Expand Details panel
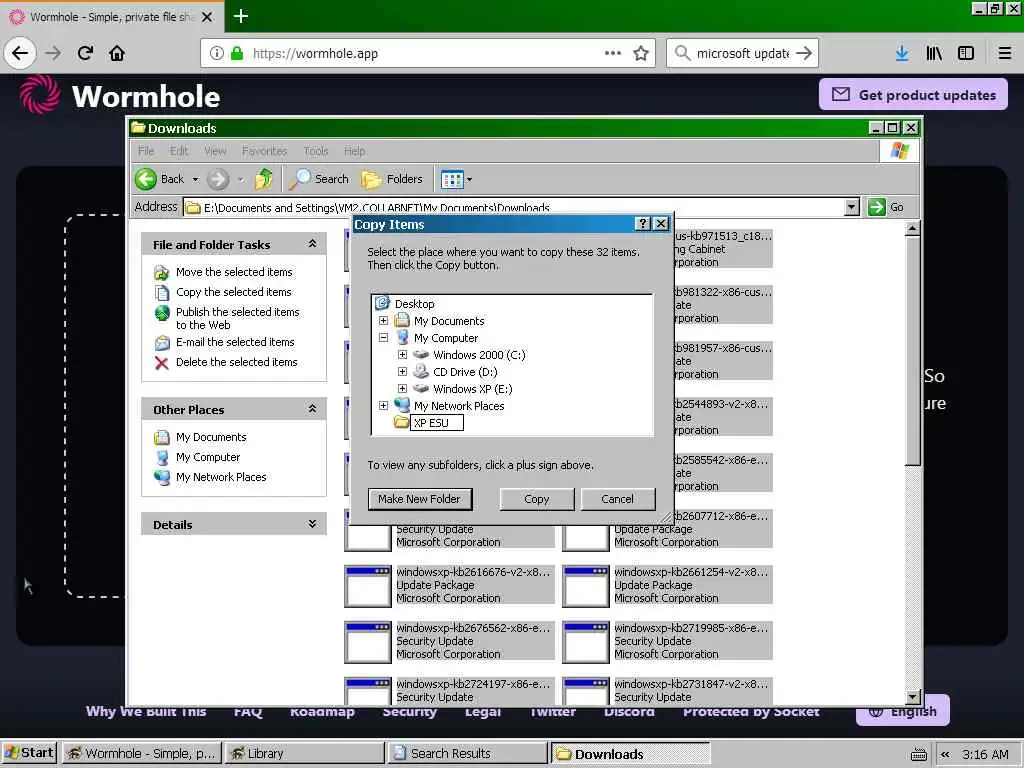The height and width of the screenshot is (768, 1024). click(x=312, y=524)
